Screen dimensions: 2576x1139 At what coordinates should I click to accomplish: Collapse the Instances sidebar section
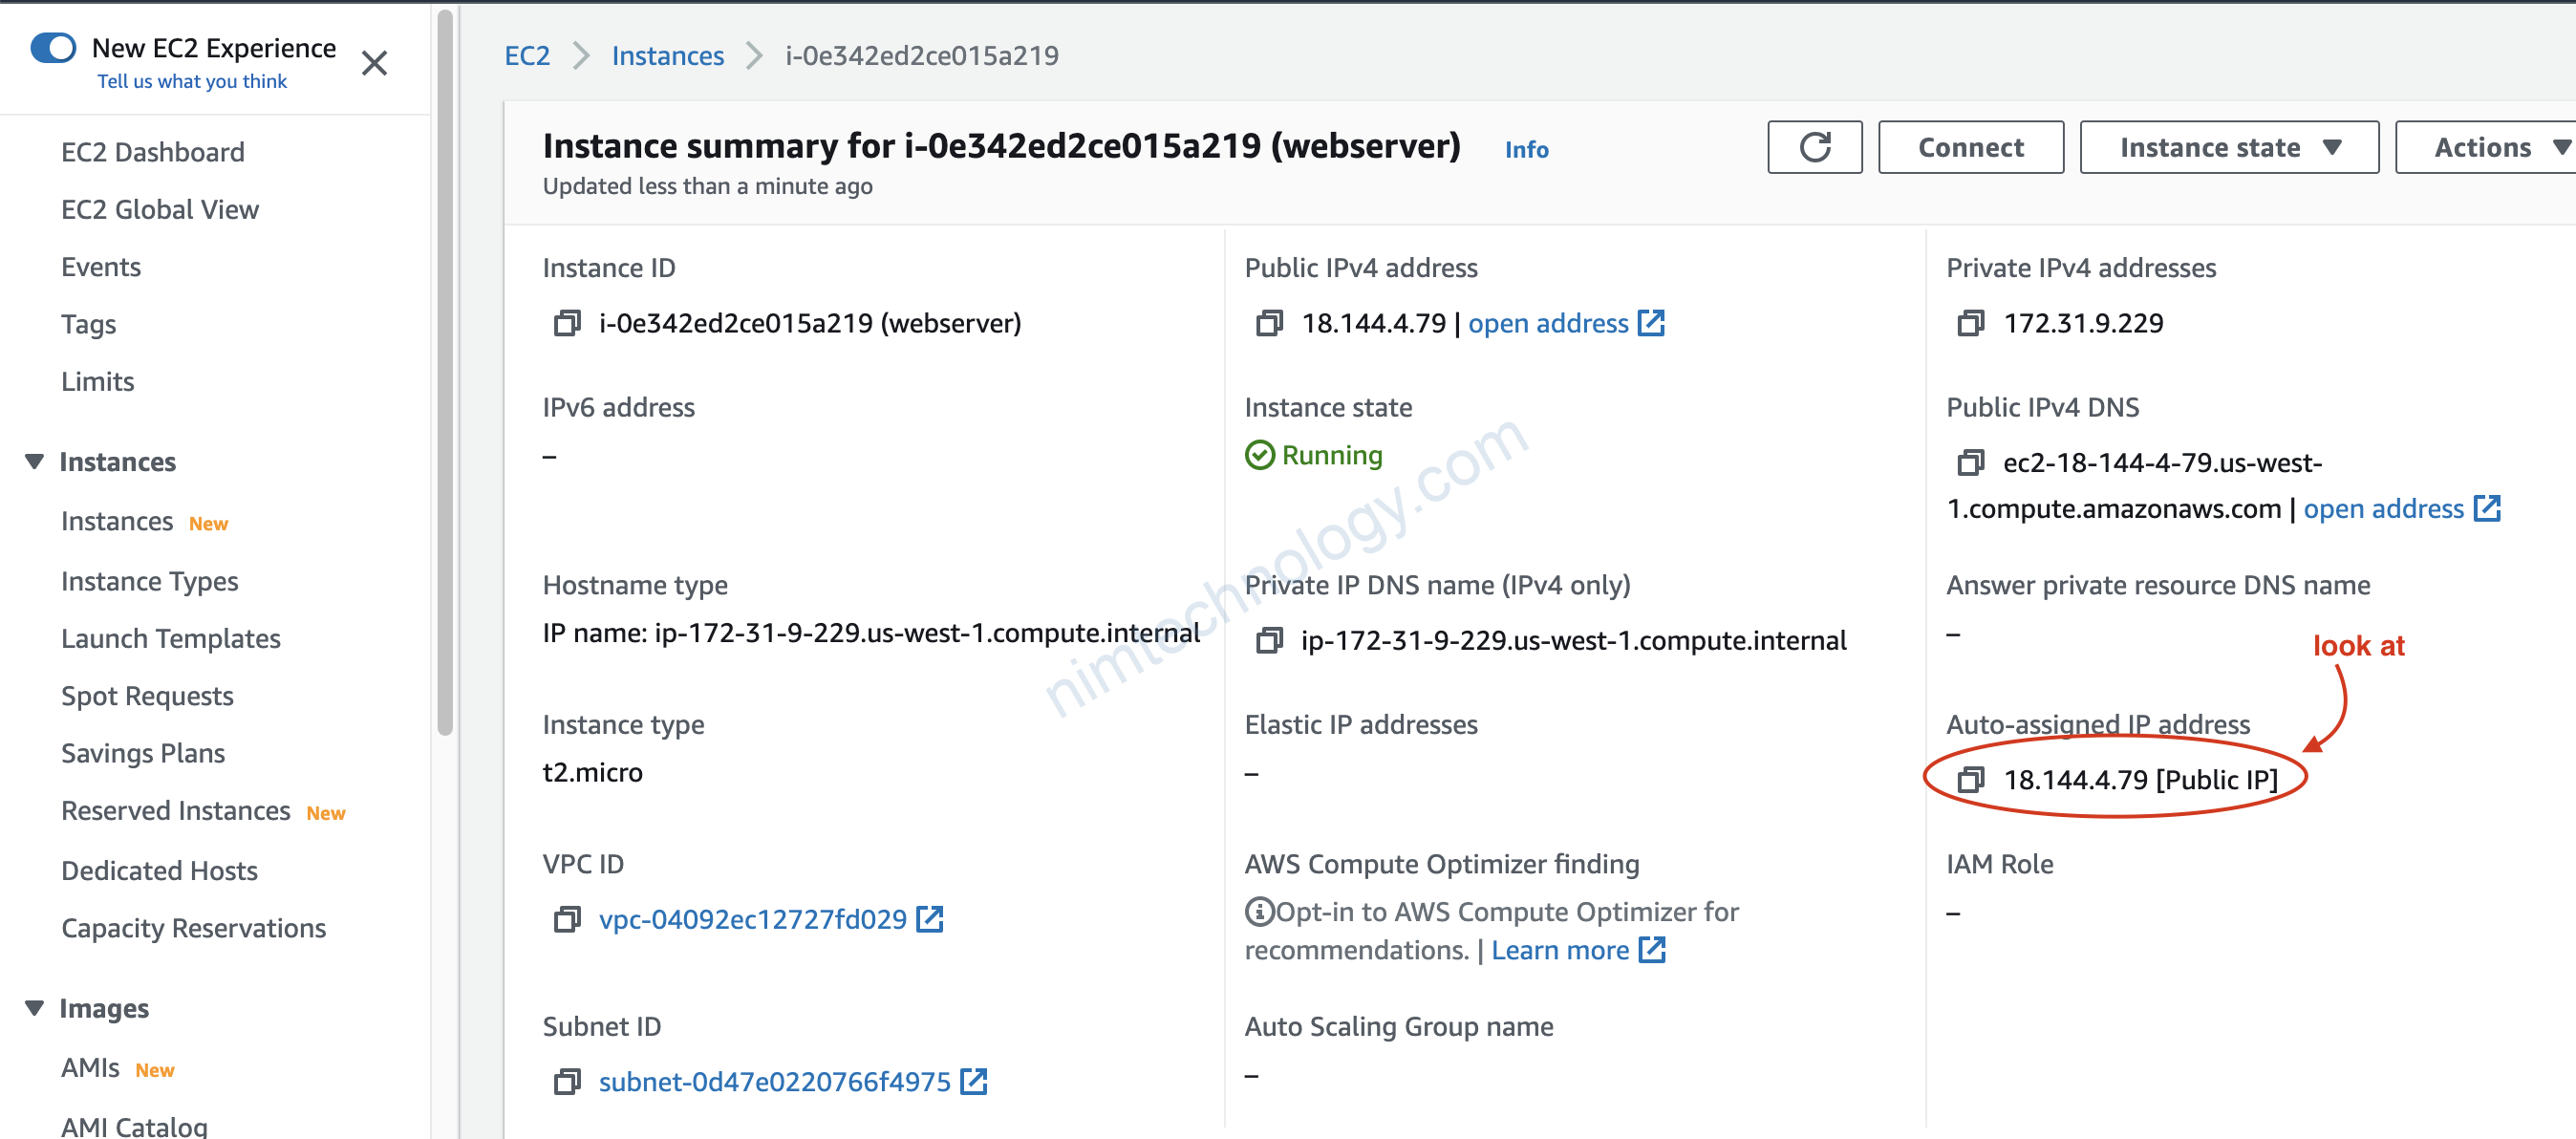(35, 461)
